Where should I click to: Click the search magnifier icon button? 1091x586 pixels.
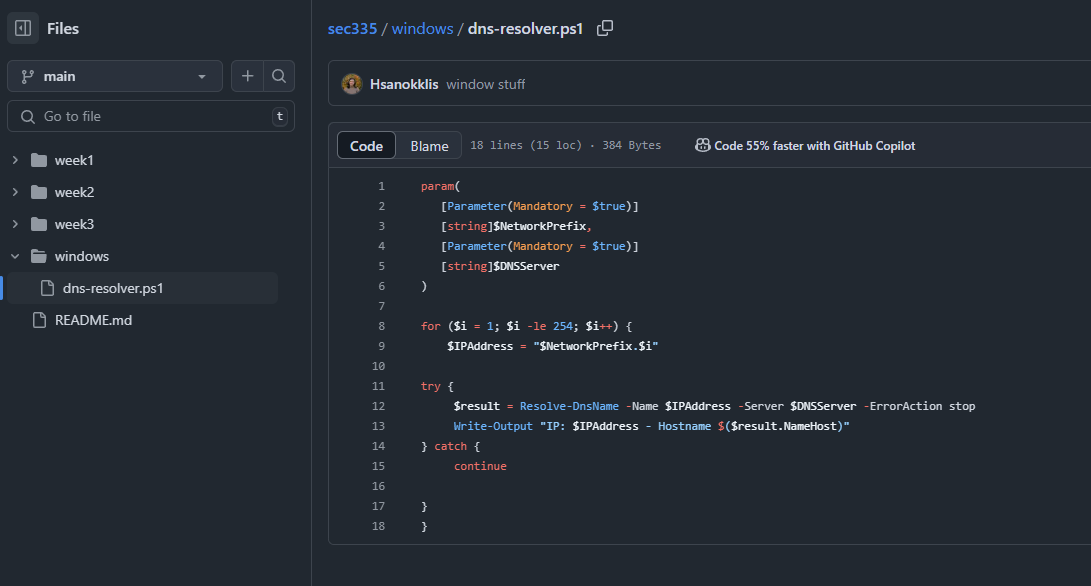(279, 76)
